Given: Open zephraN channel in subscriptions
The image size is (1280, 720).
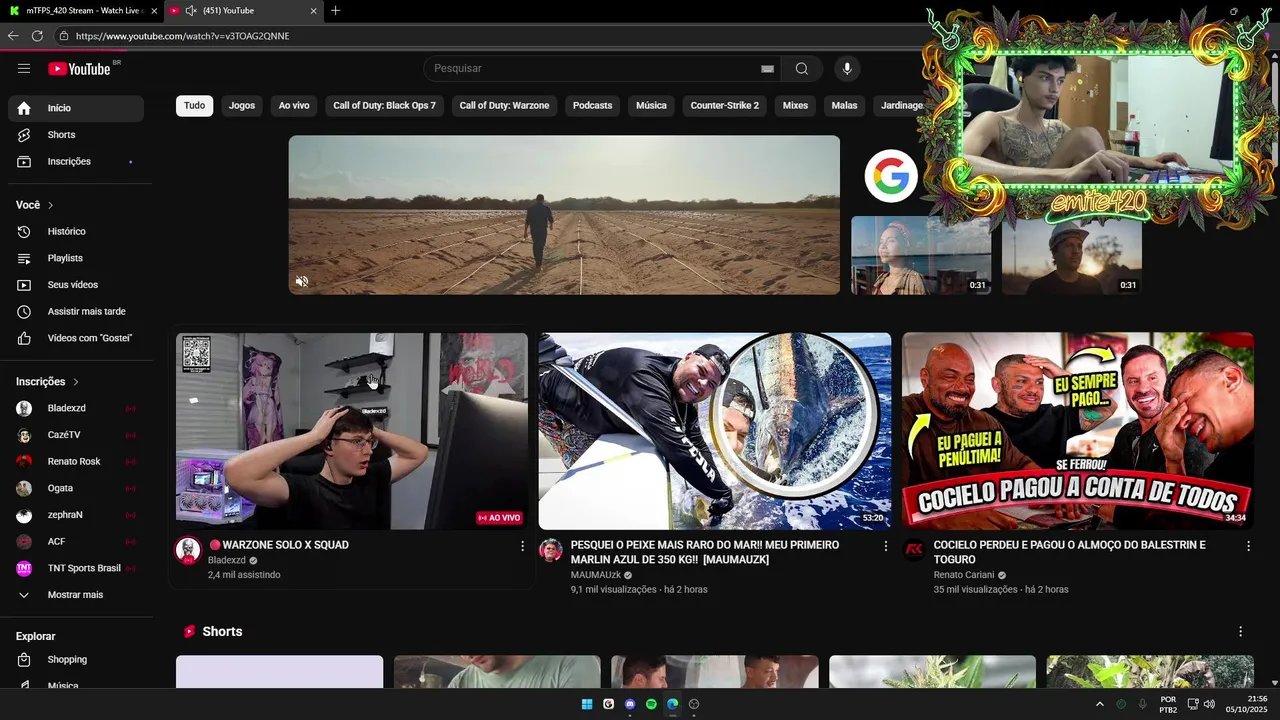Looking at the screenshot, I should coord(76,515).
